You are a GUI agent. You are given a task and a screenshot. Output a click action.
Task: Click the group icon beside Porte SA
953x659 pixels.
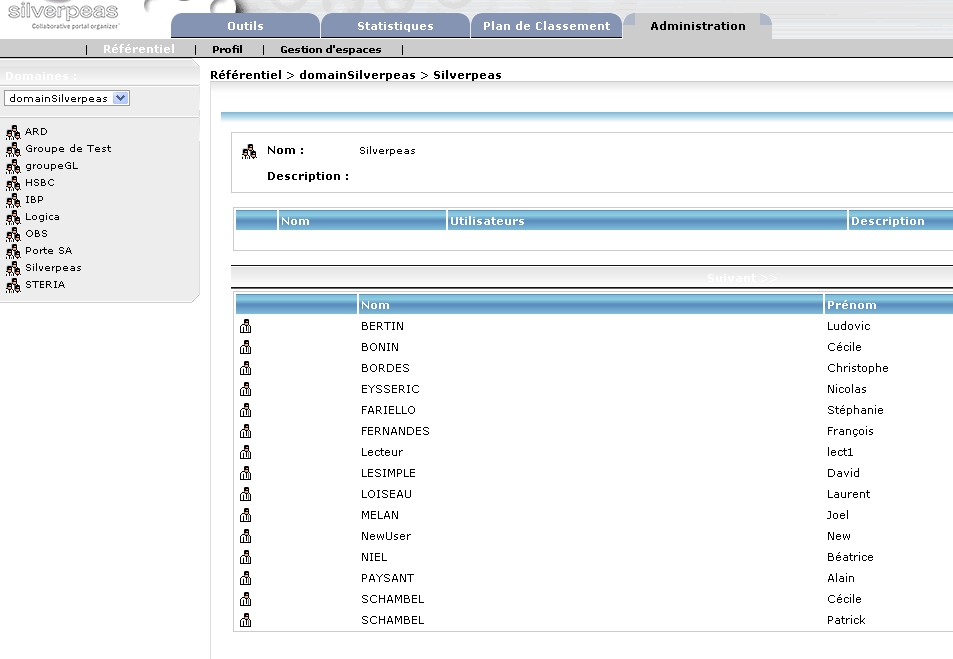pos(13,251)
